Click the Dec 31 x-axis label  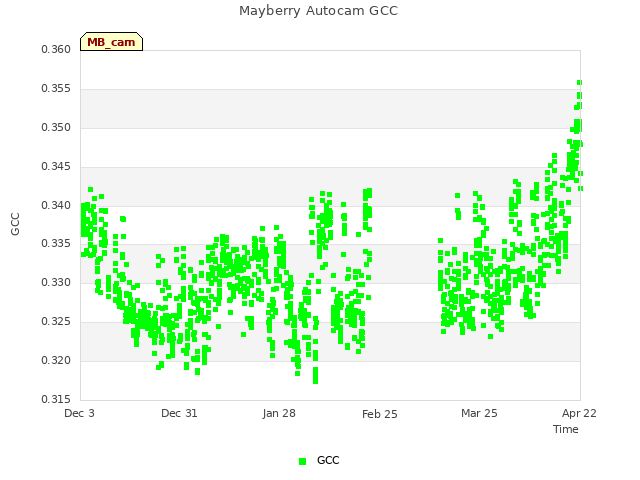tap(179, 413)
